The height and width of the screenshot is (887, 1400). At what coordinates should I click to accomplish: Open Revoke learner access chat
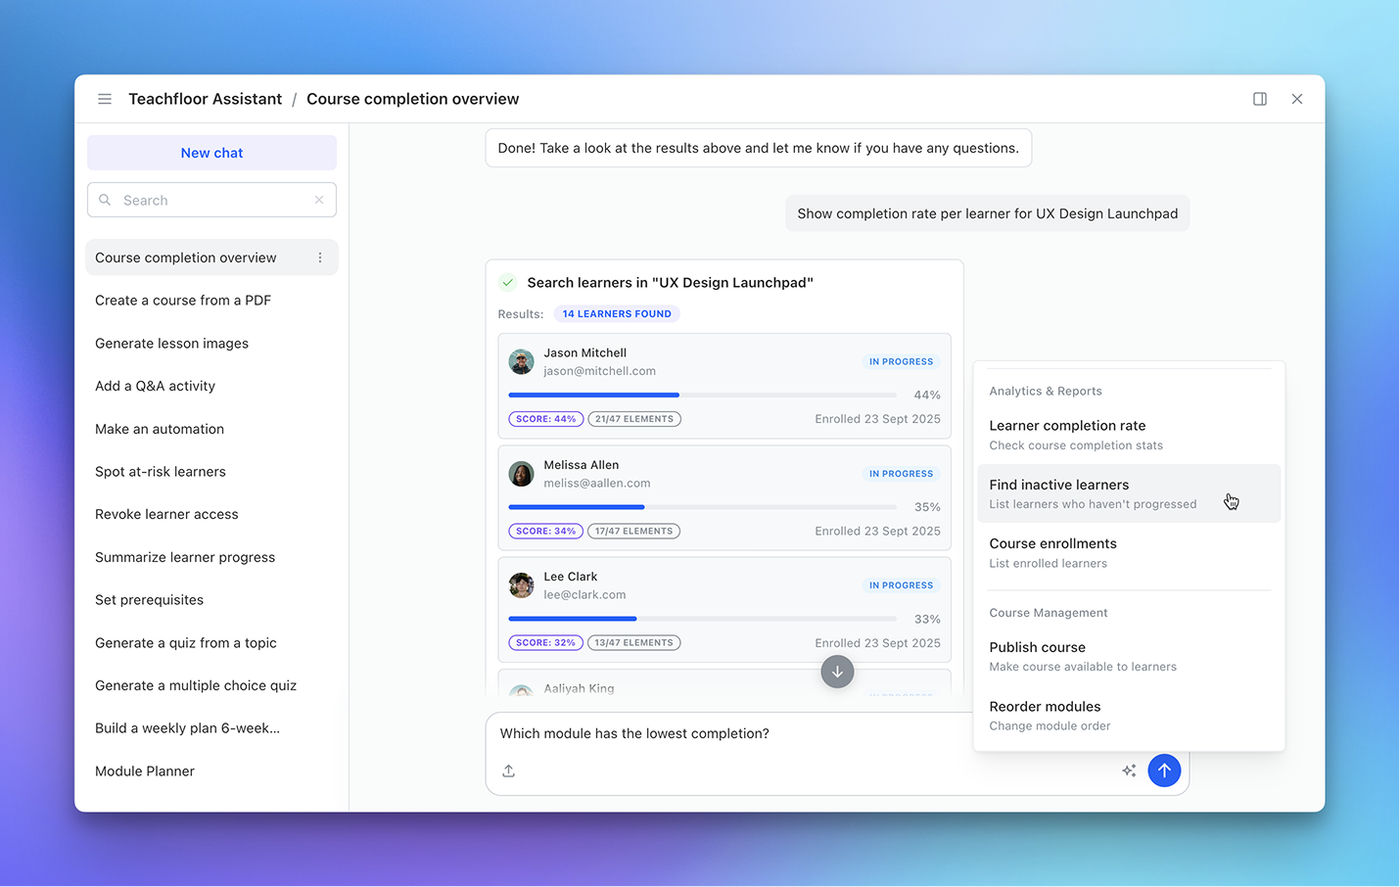(167, 515)
